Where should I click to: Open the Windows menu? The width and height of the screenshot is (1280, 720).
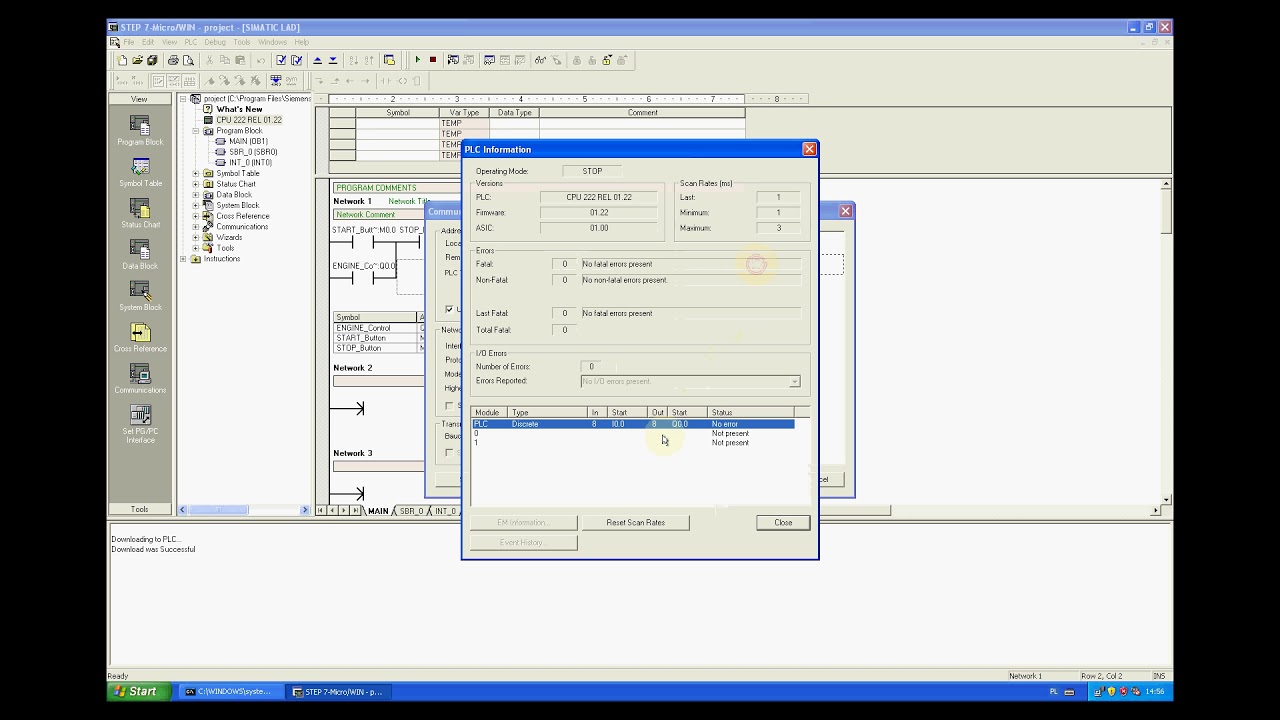click(x=272, y=42)
